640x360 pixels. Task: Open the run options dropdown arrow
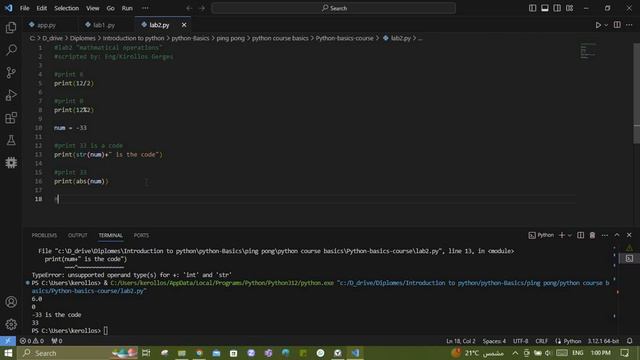(x=606, y=25)
